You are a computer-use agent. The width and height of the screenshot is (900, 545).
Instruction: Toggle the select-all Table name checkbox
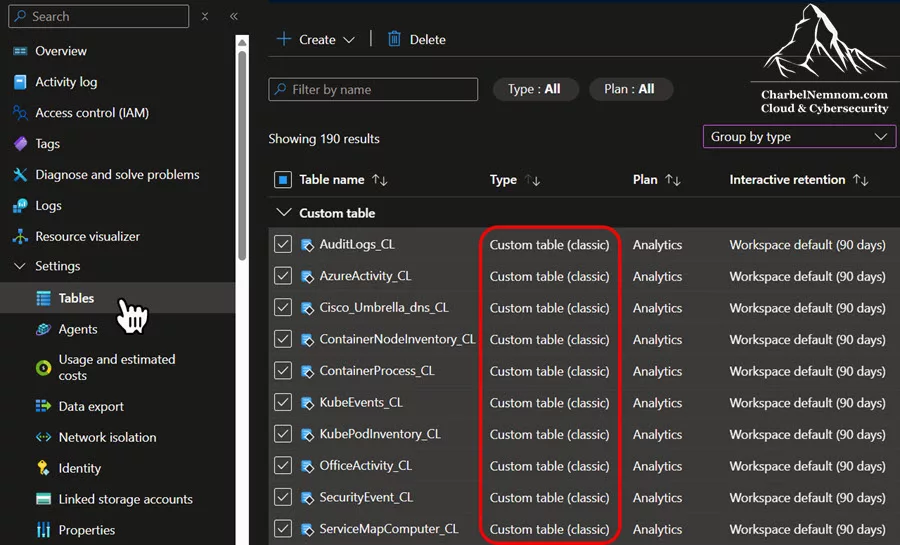point(283,180)
